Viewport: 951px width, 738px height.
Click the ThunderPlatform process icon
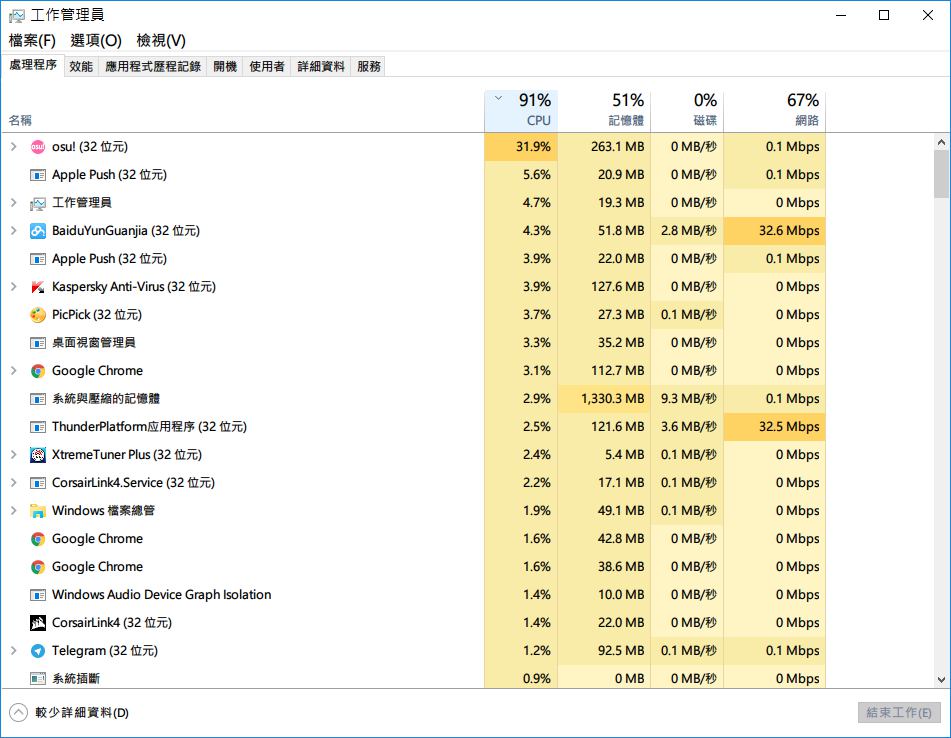click(x=38, y=427)
